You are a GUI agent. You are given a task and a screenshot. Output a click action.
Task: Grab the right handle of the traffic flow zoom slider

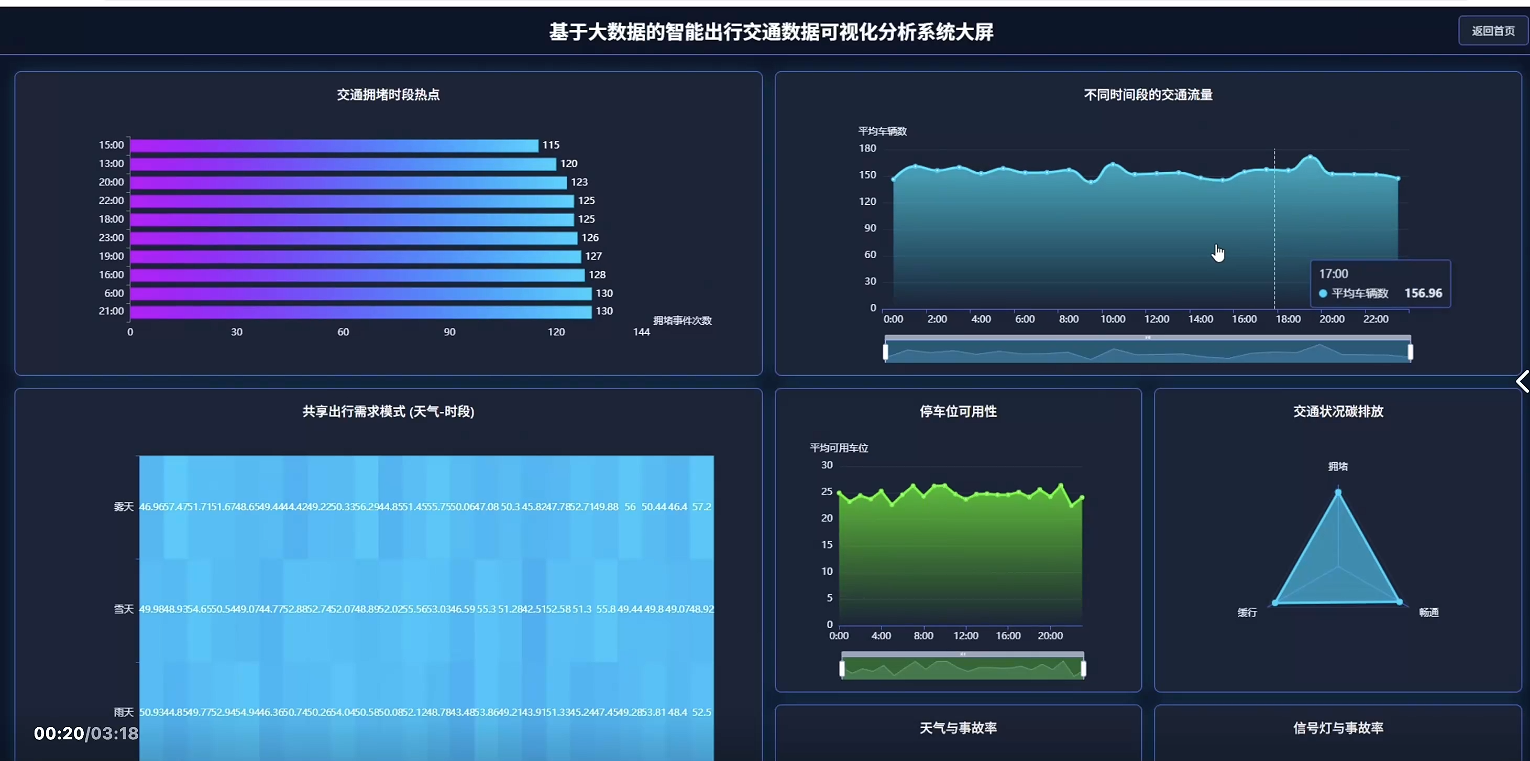1410,351
